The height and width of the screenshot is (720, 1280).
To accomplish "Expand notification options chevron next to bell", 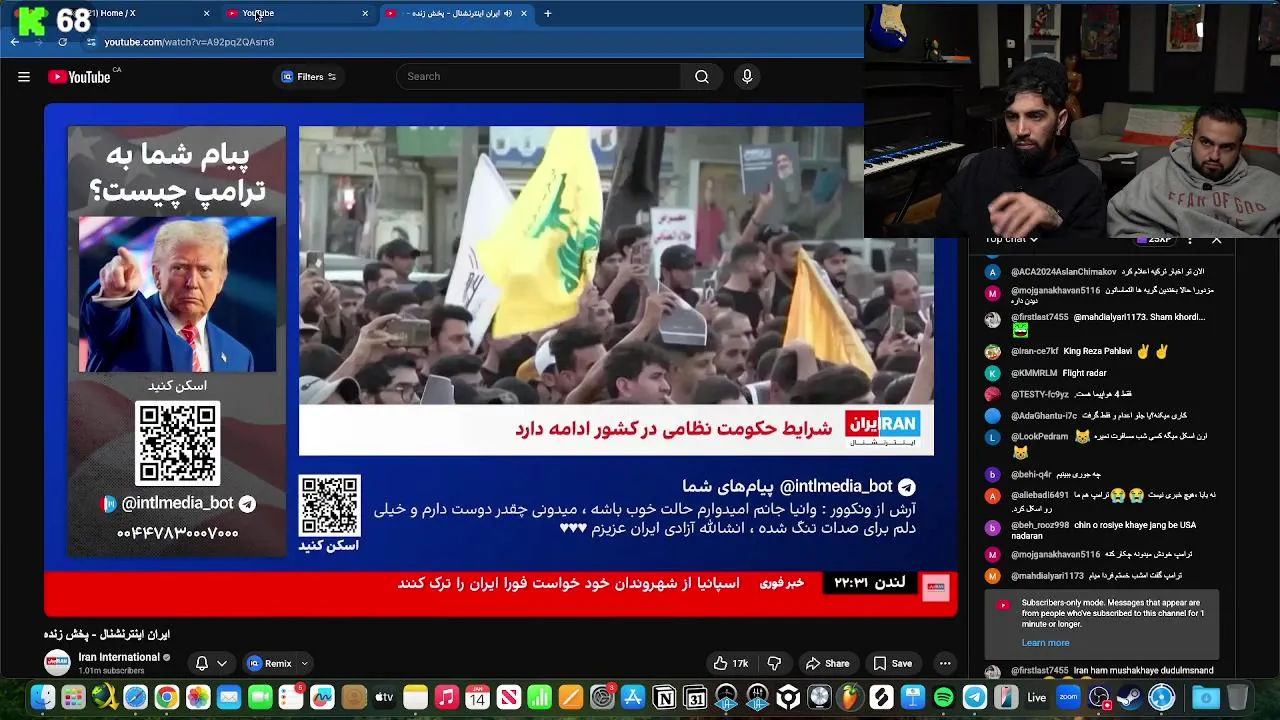I will [222, 663].
